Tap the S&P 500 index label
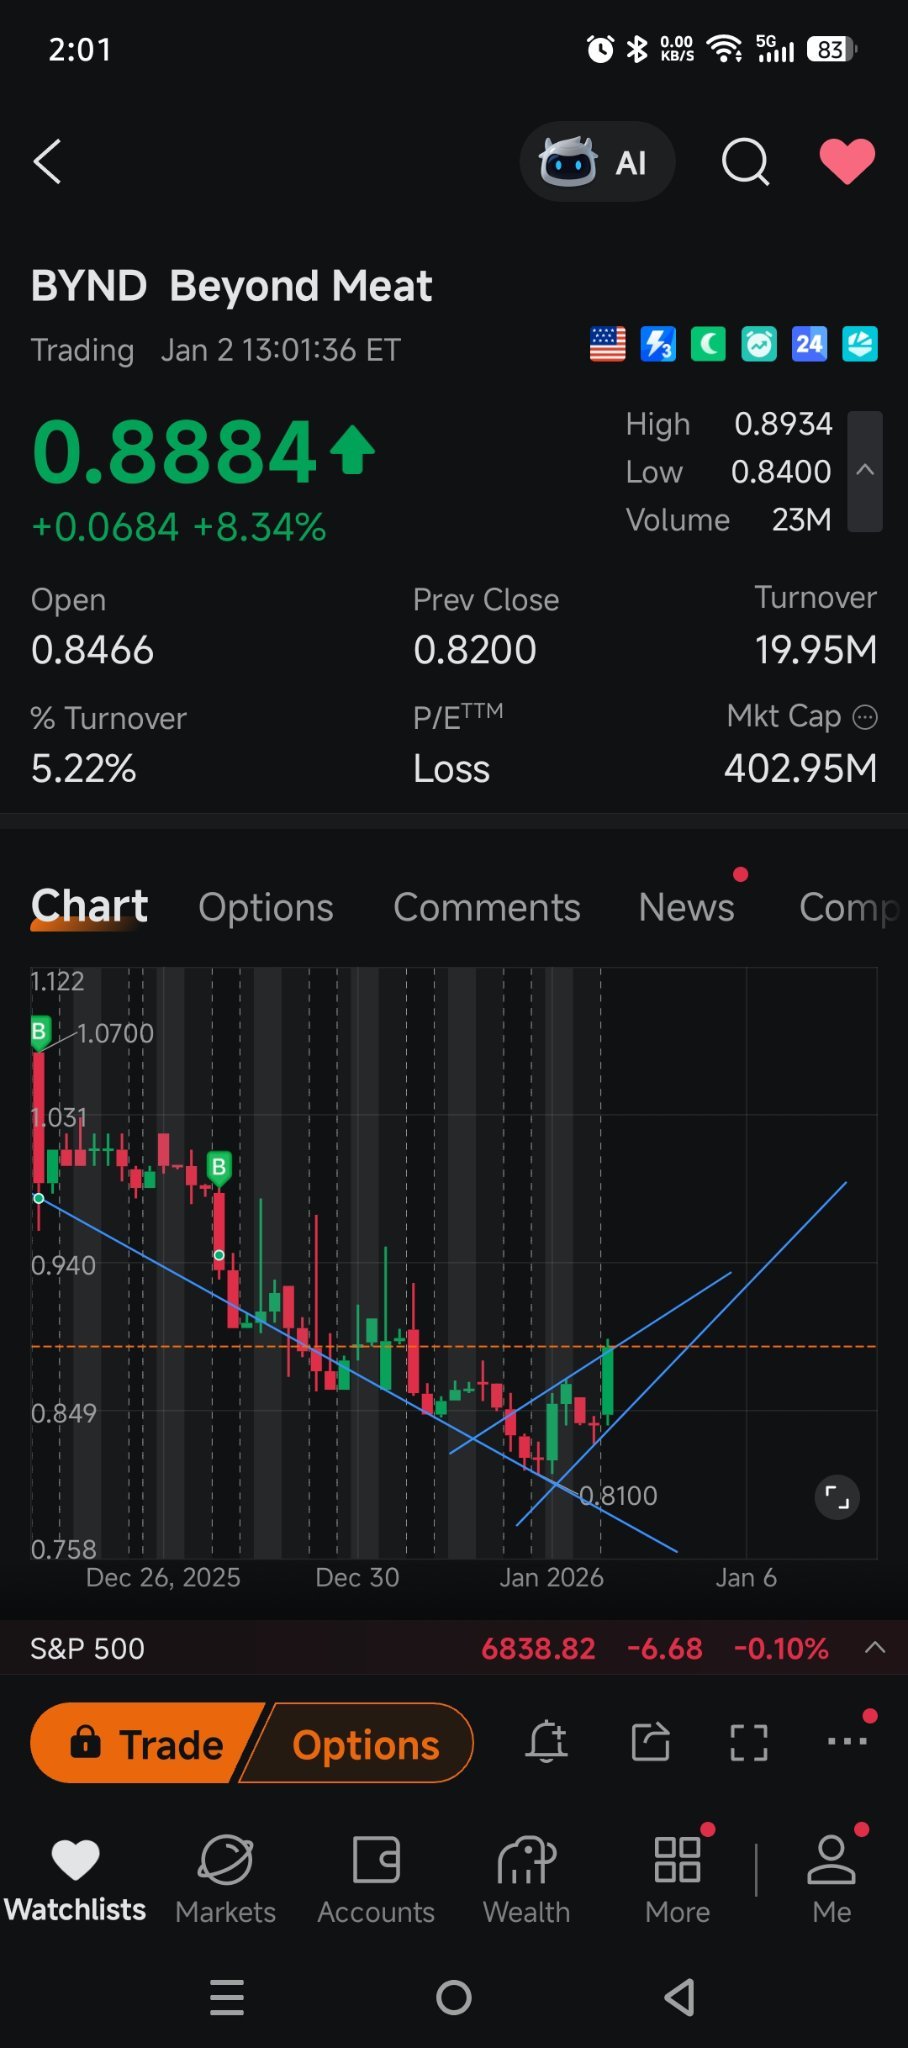Screen dimensions: 908x2048 (87, 1648)
